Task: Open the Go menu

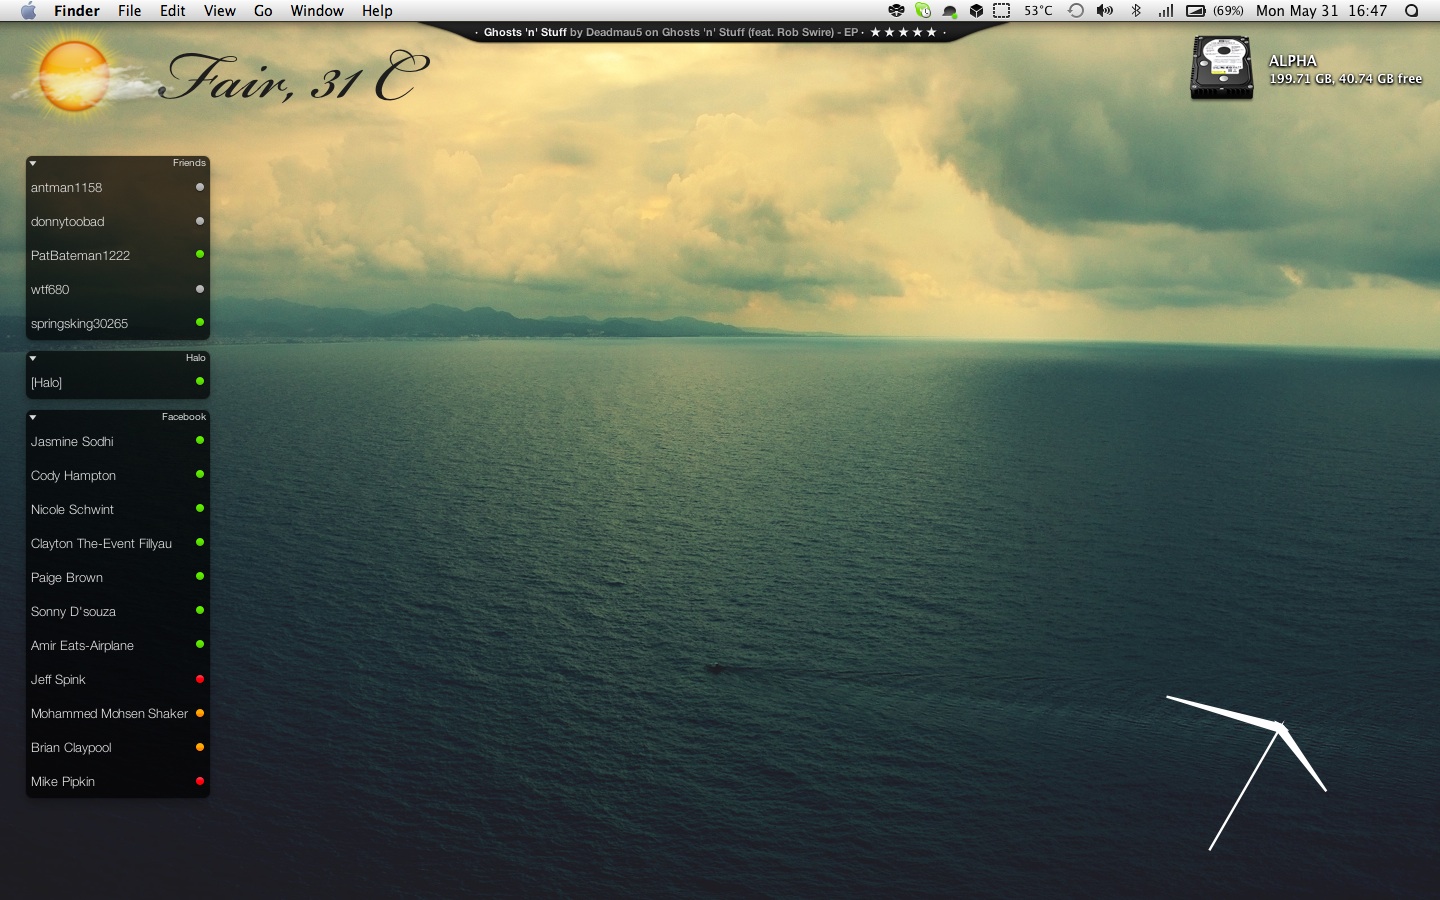Action: coord(263,11)
